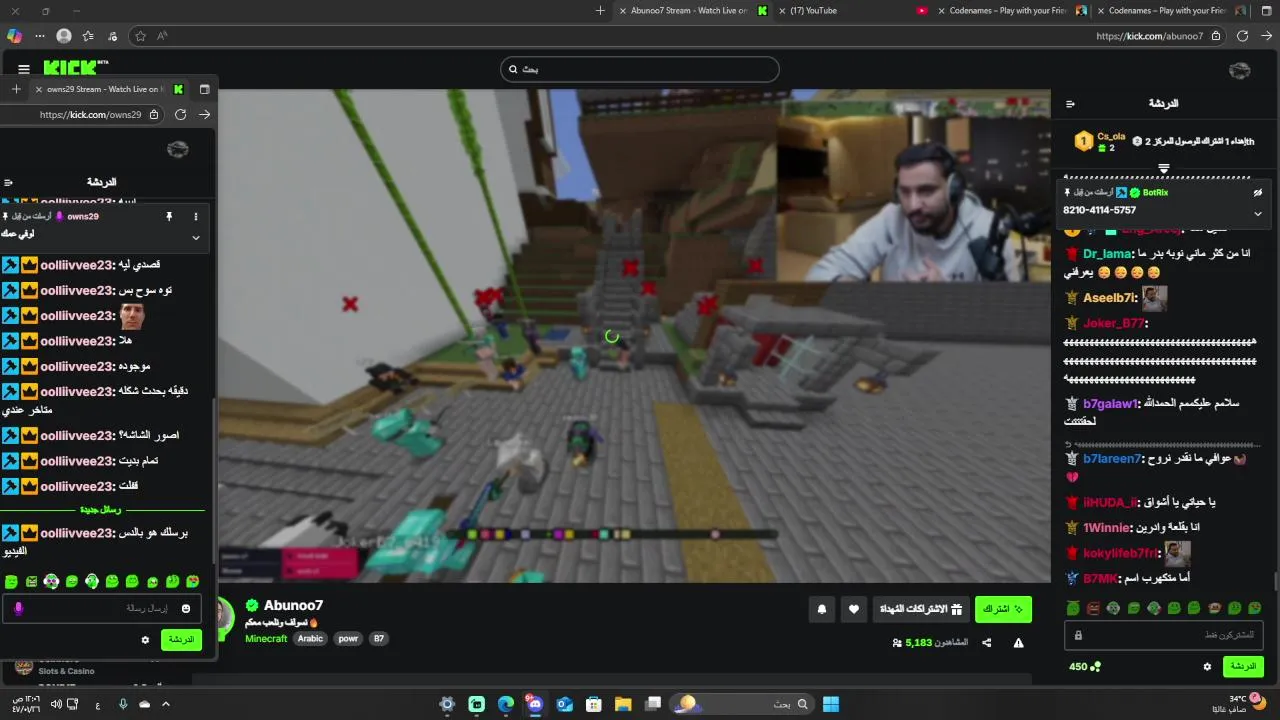Click the heart follow button
Viewport: 1280px width, 720px height.
tap(853, 609)
